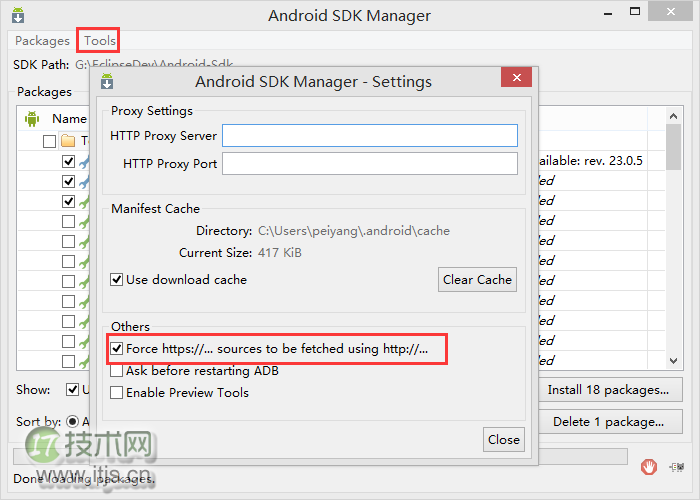The width and height of the screenshot is (700, 500).
Task: Close the Settings dialog with Close button
Action: 504,440
